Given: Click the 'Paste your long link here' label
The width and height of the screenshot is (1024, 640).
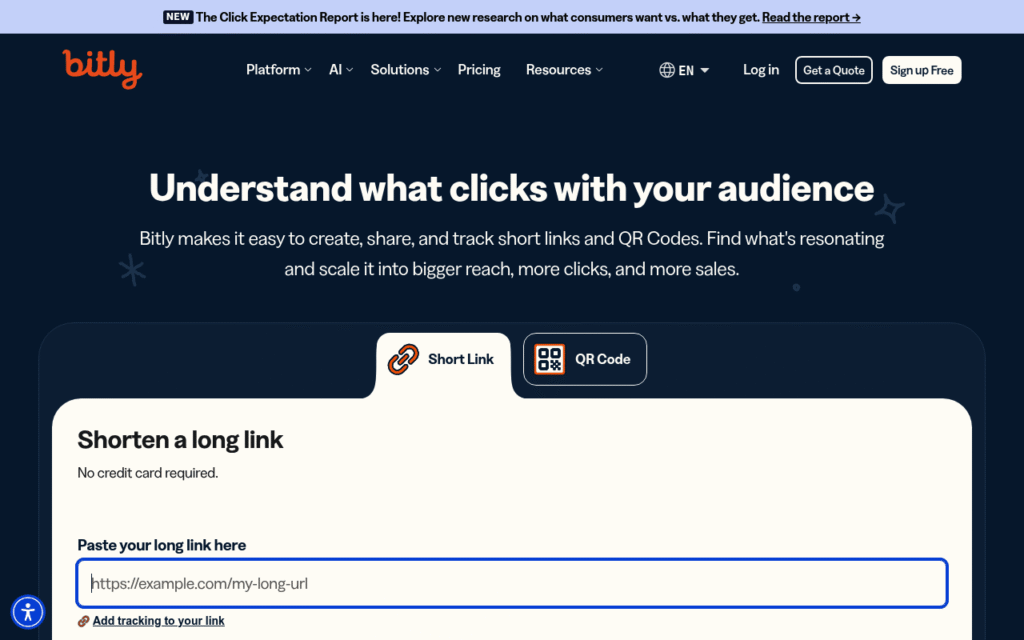Looking at the screenshot, I should [161, 545].
